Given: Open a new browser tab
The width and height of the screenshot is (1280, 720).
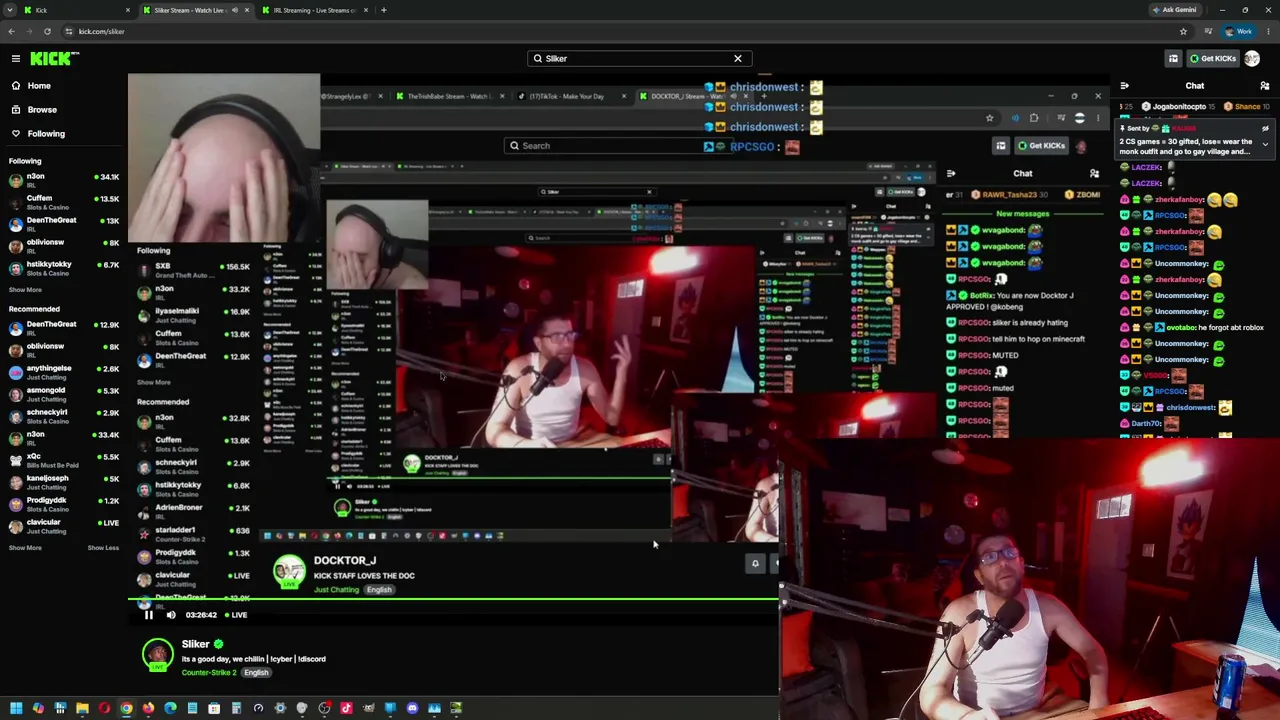Looking at the screenshot, I should [x=384, y=10].
